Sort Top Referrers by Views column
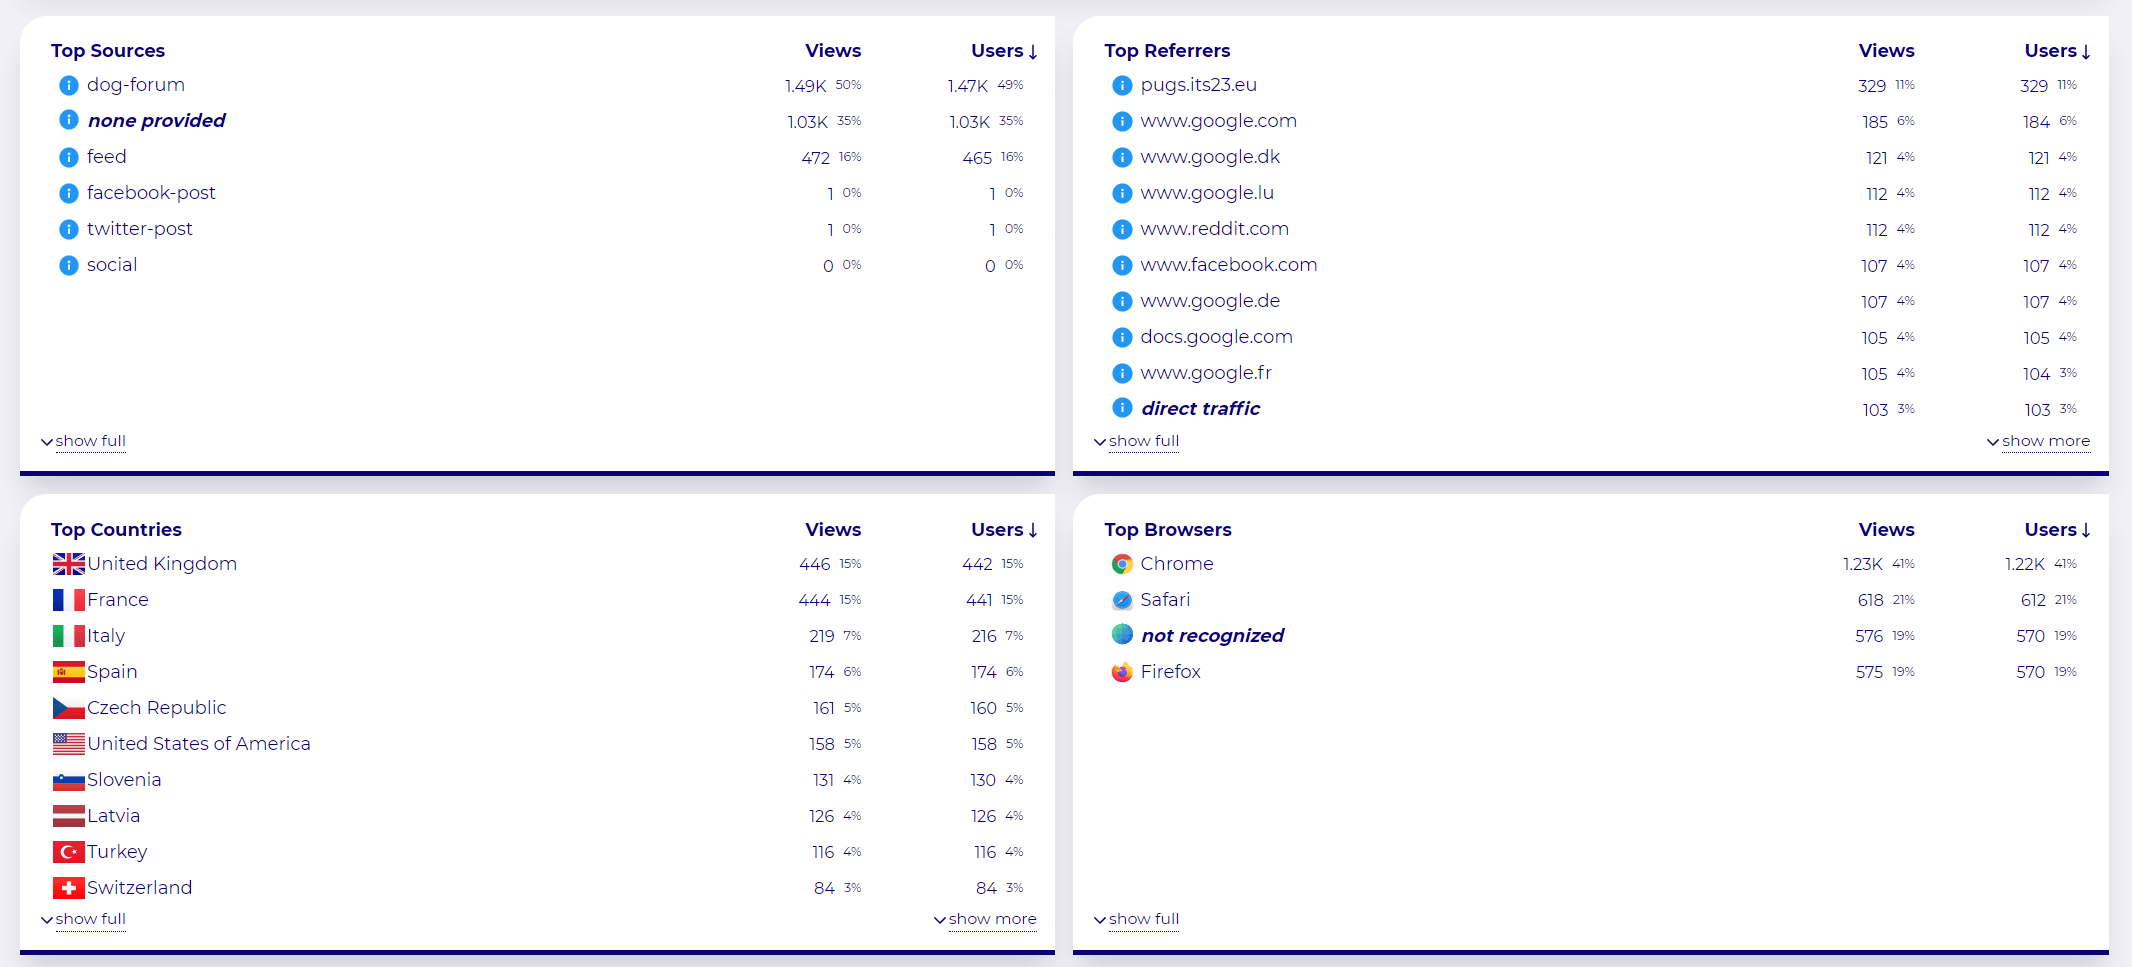 click(1886, 51)
